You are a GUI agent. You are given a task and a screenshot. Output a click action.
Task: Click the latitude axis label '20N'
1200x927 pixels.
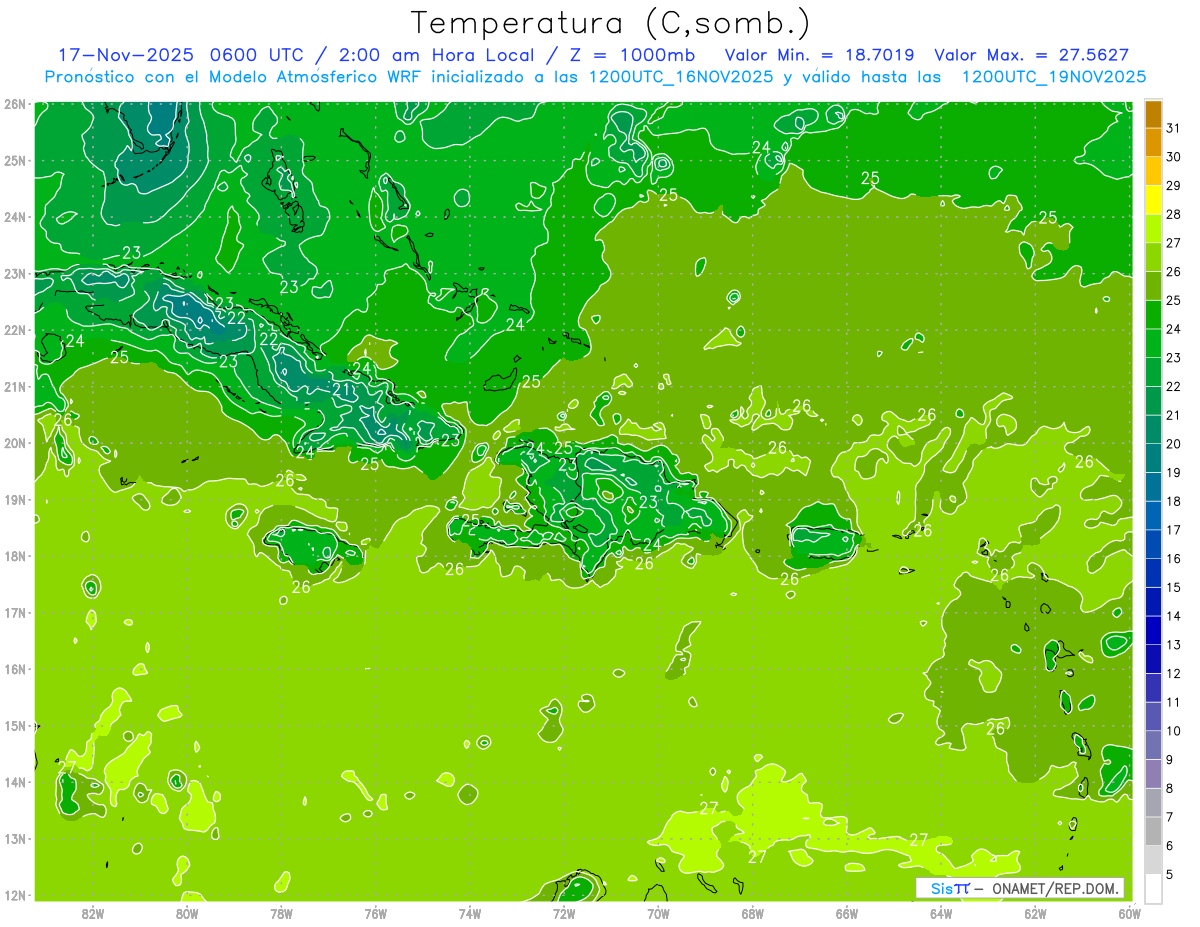click(x=15, y=443)
